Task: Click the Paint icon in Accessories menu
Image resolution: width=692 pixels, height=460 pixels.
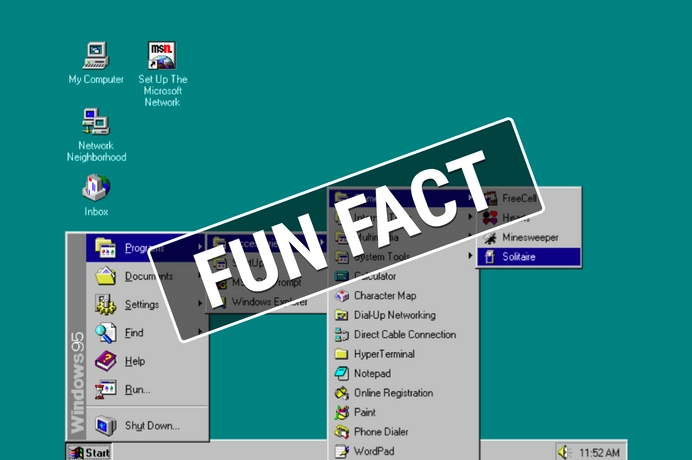Action: (x=342, y=413)
